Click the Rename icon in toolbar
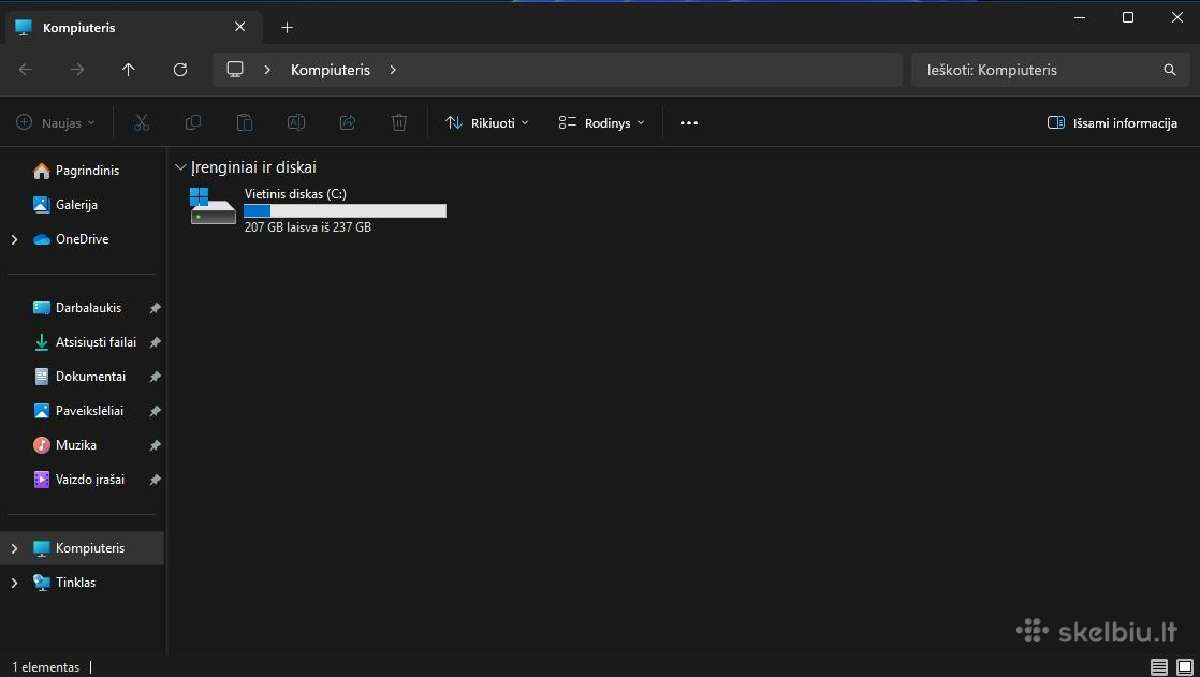The width and height of the screenshot is (1200, 677). (296, 123)
